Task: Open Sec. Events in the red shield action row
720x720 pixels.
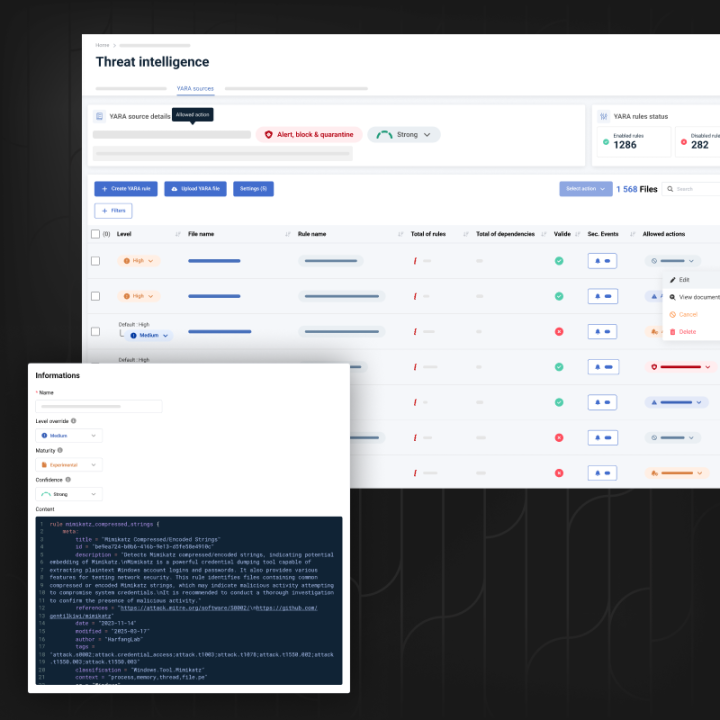Action: coord(603,367)
